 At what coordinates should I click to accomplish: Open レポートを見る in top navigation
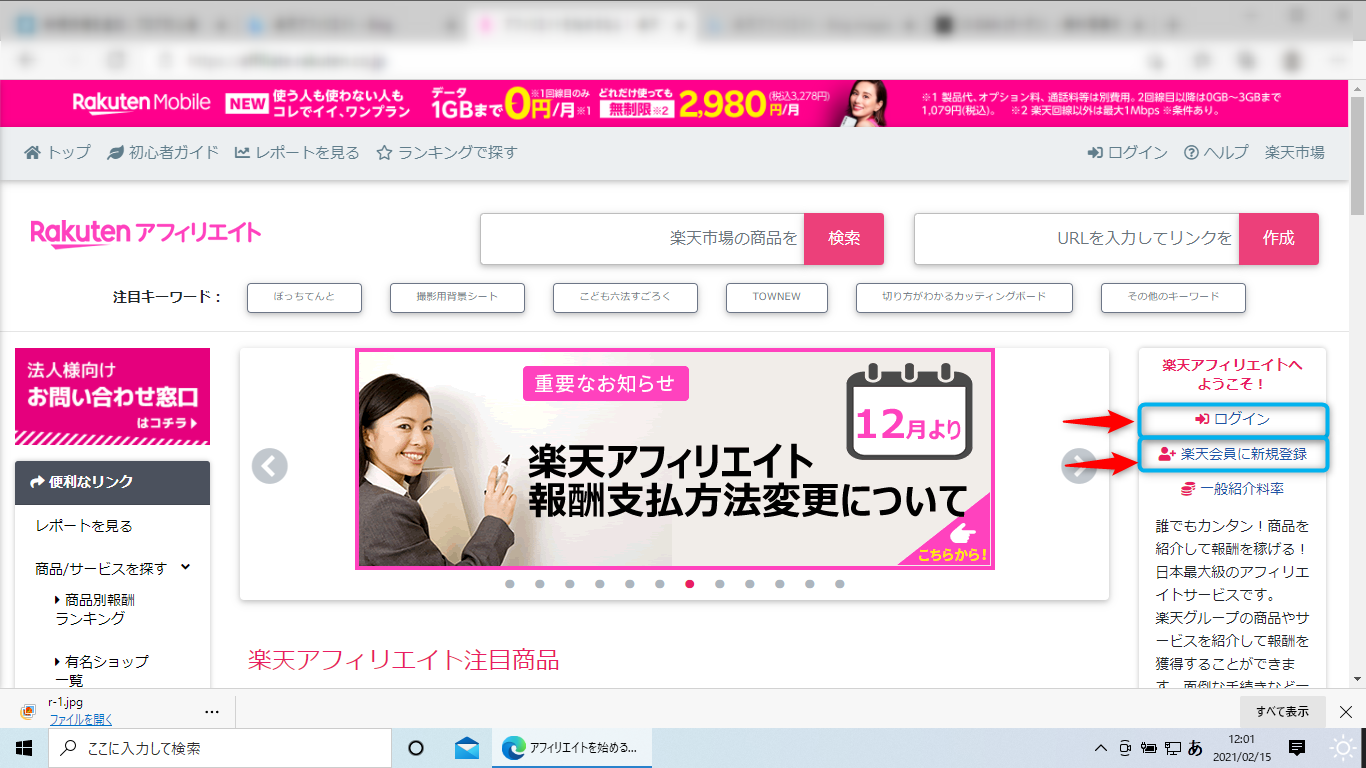click(x=297, y=153)
